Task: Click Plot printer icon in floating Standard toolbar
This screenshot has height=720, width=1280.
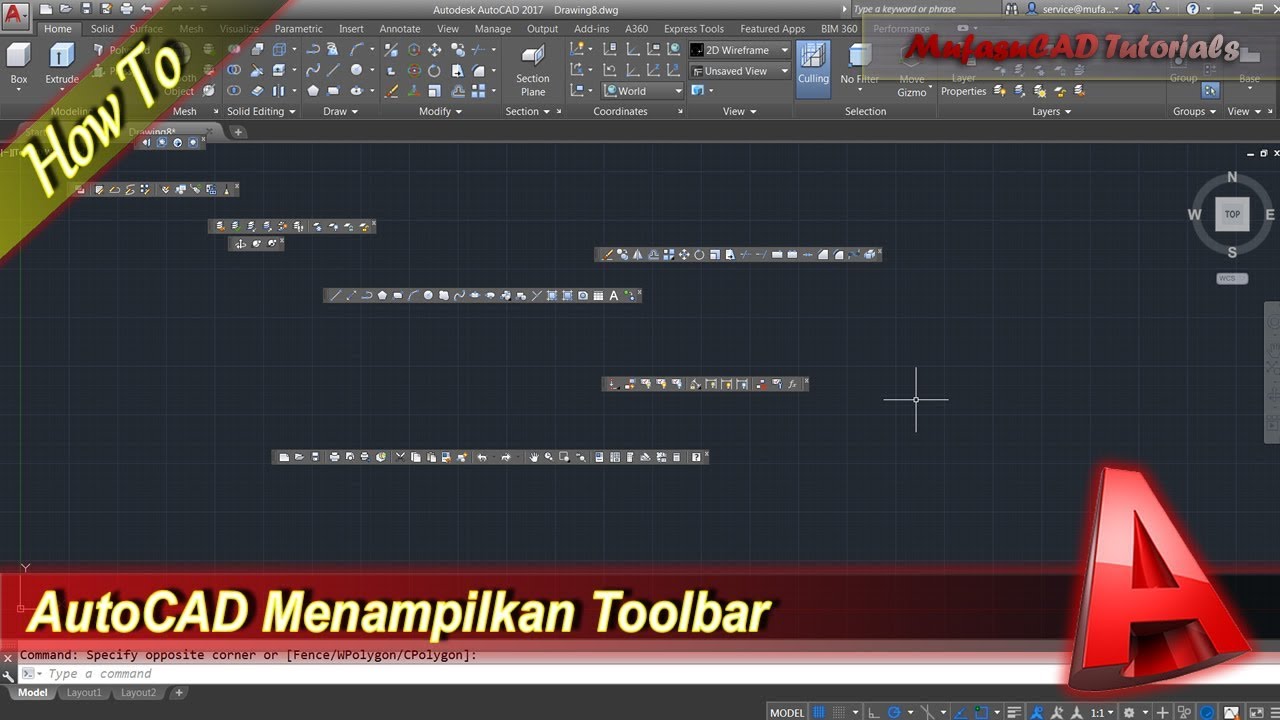Action: pos(334,457)
